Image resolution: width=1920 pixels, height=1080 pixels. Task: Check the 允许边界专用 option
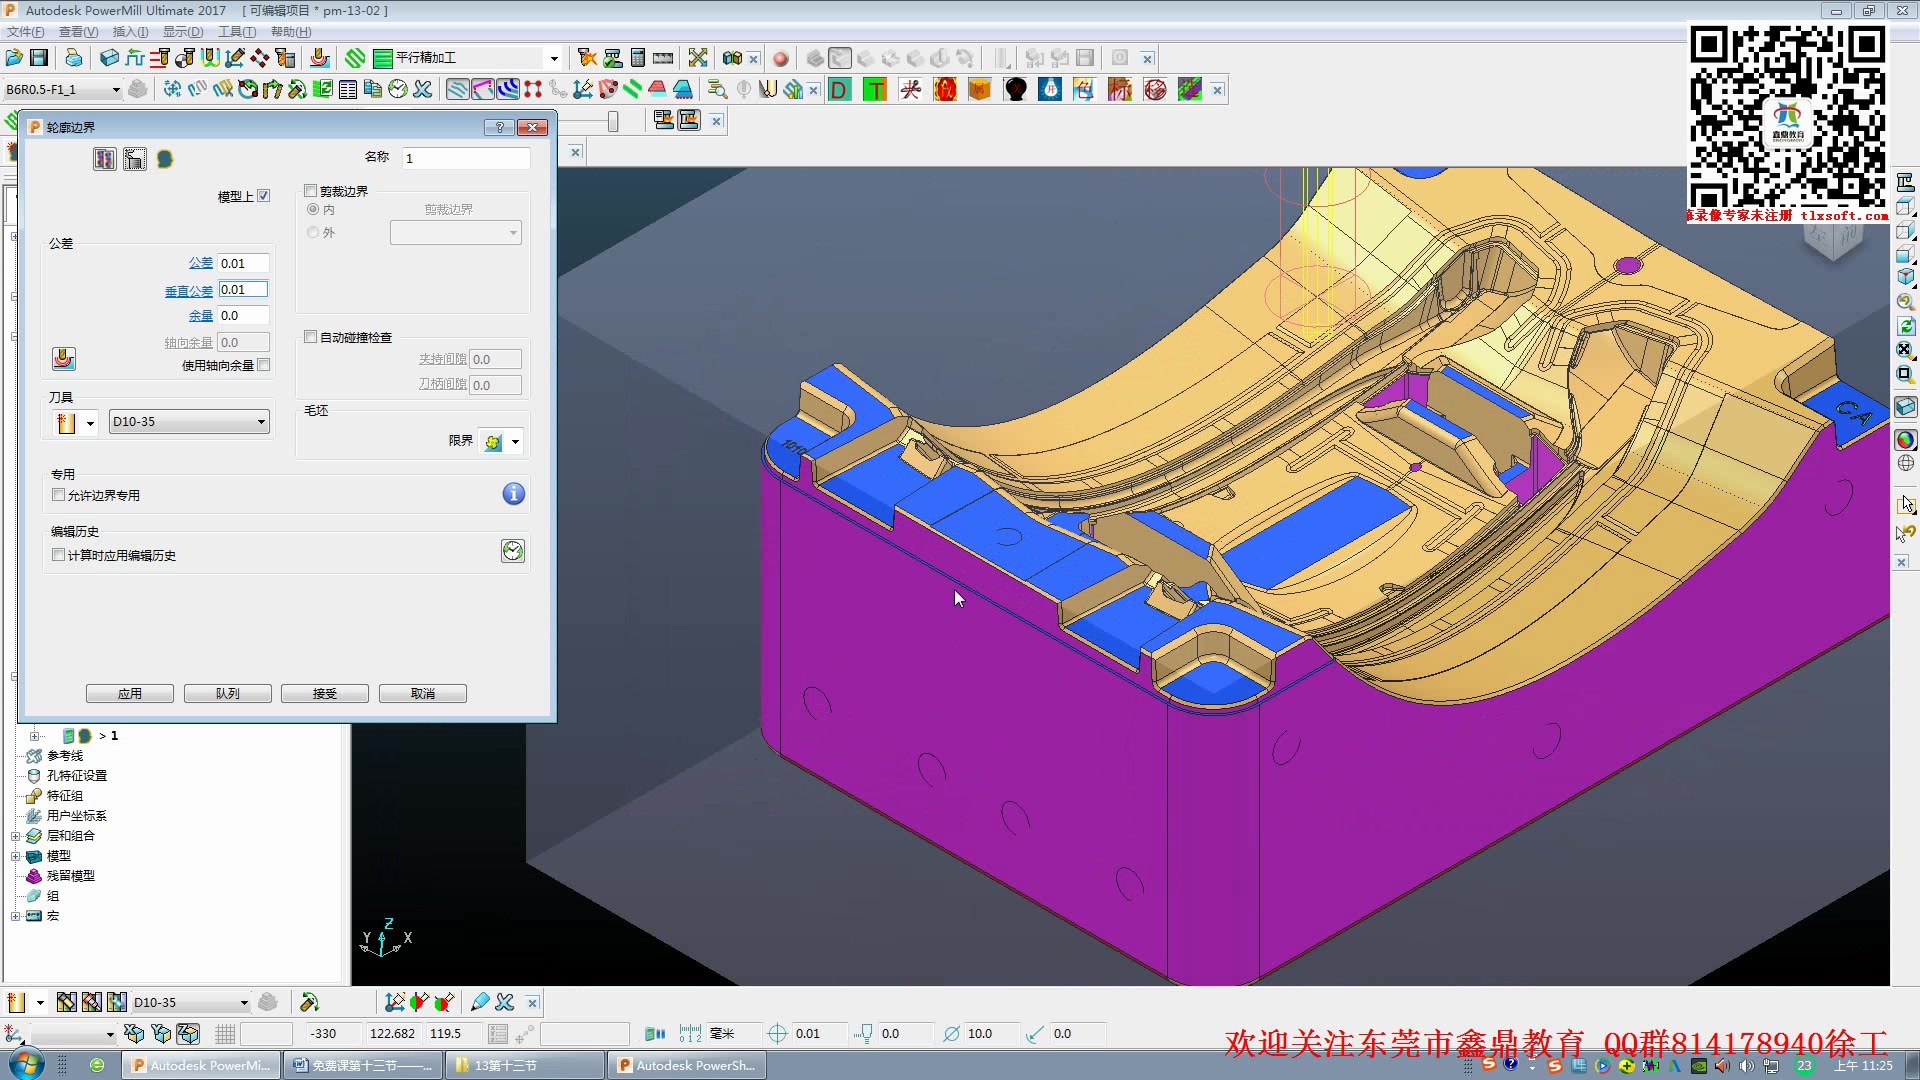(59, 495)
